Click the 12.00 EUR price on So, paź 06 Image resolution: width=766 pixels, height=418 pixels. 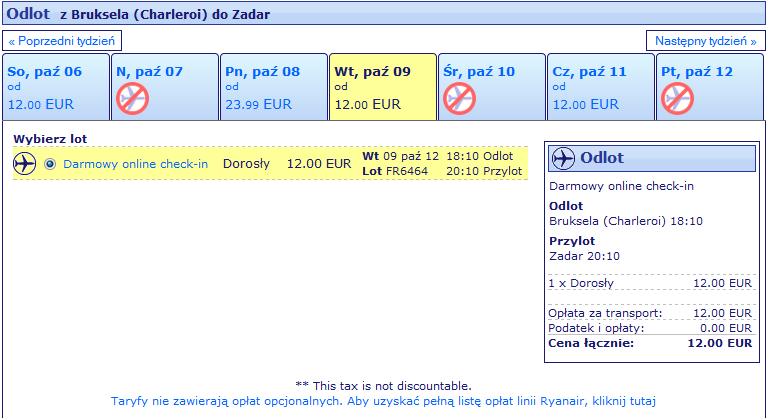pos(41,104)
